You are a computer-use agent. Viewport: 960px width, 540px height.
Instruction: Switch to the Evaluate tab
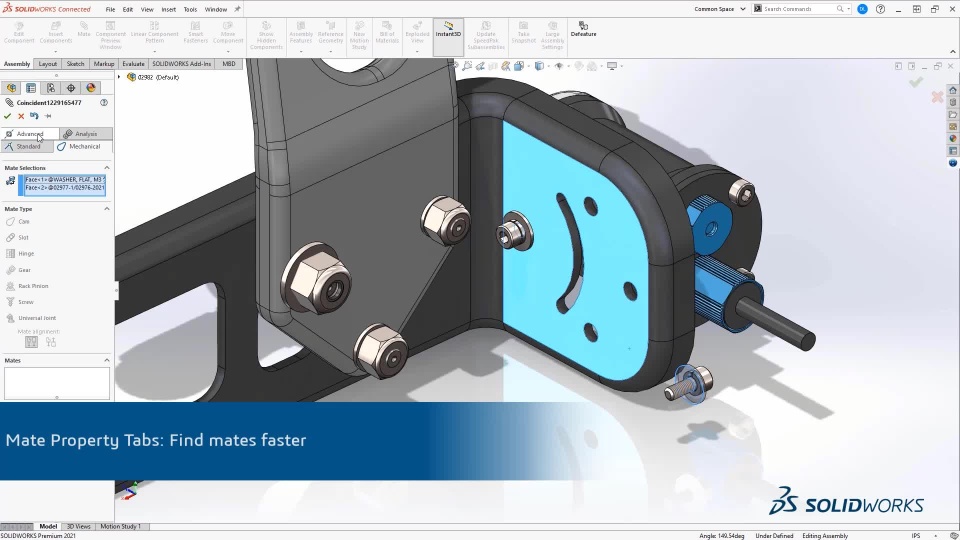[x=133, y=64]
